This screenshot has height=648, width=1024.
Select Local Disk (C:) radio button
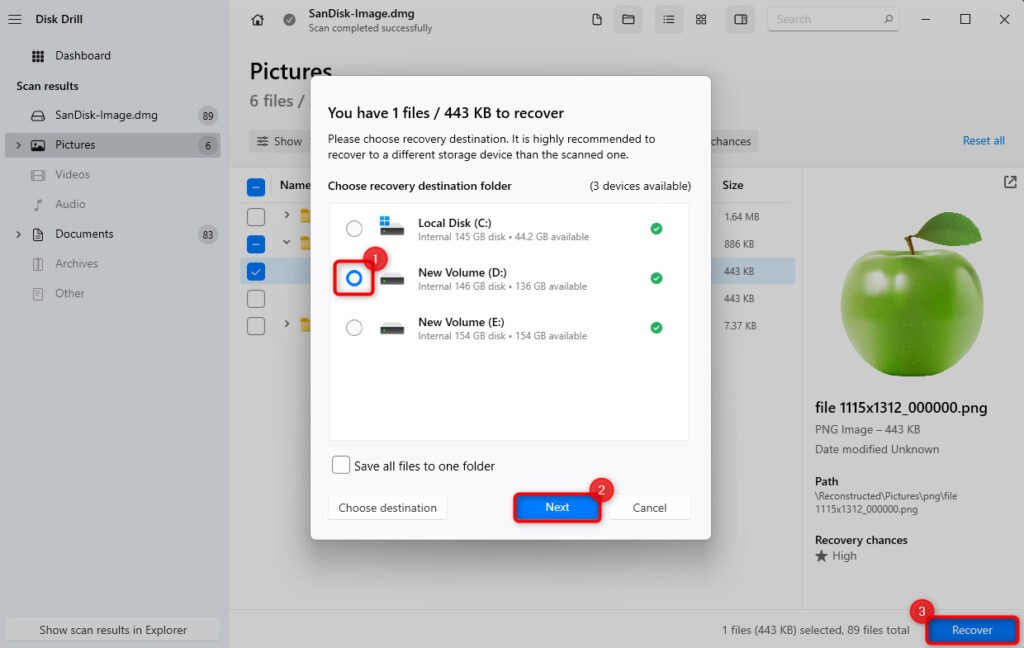(354, 229)
